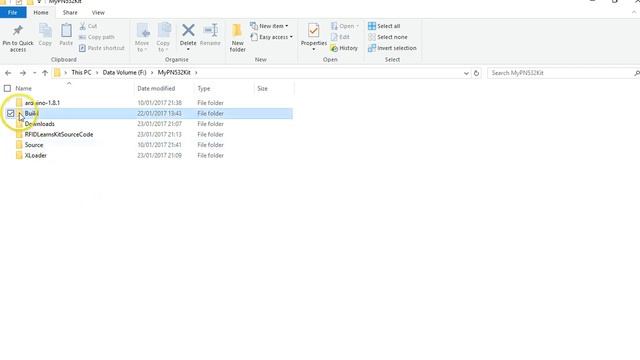The height and width of the screenshot is (360, 640).
Task: Copy path of selected folder
Action: click(97, 37)
